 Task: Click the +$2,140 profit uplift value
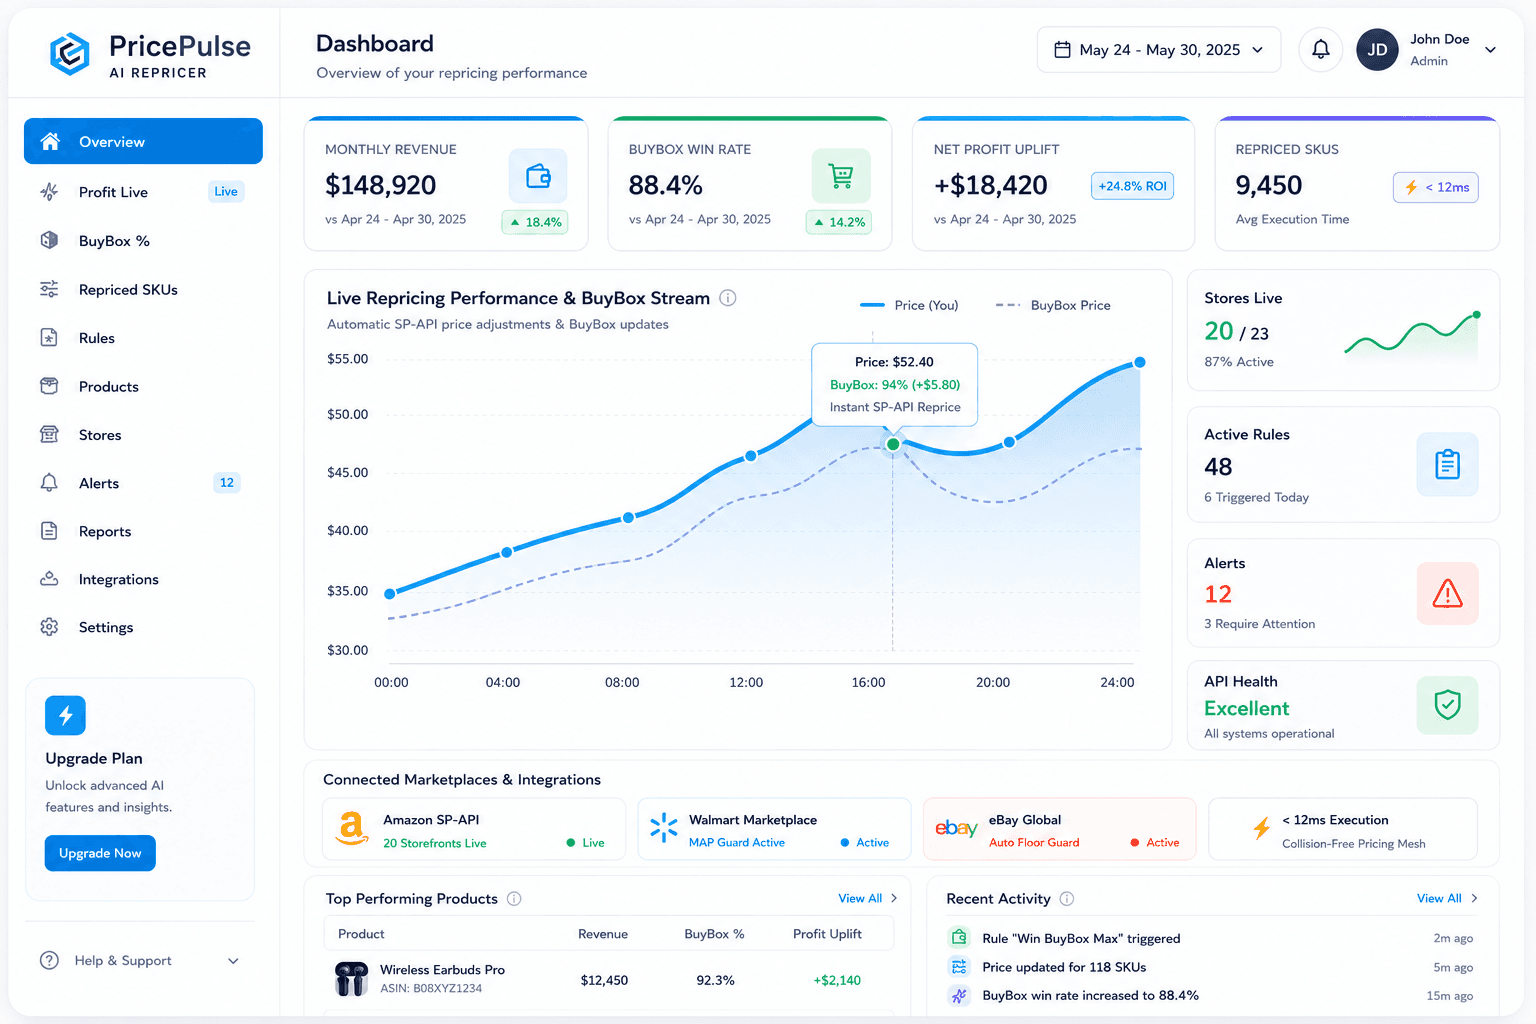click(x=837, y=980)
